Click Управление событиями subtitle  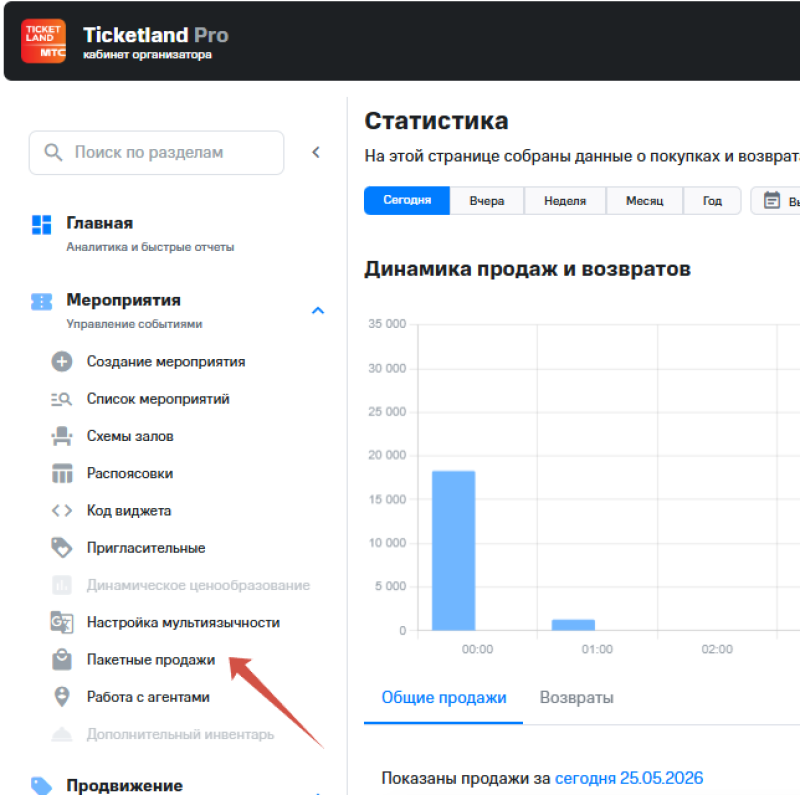pos(134,324)
